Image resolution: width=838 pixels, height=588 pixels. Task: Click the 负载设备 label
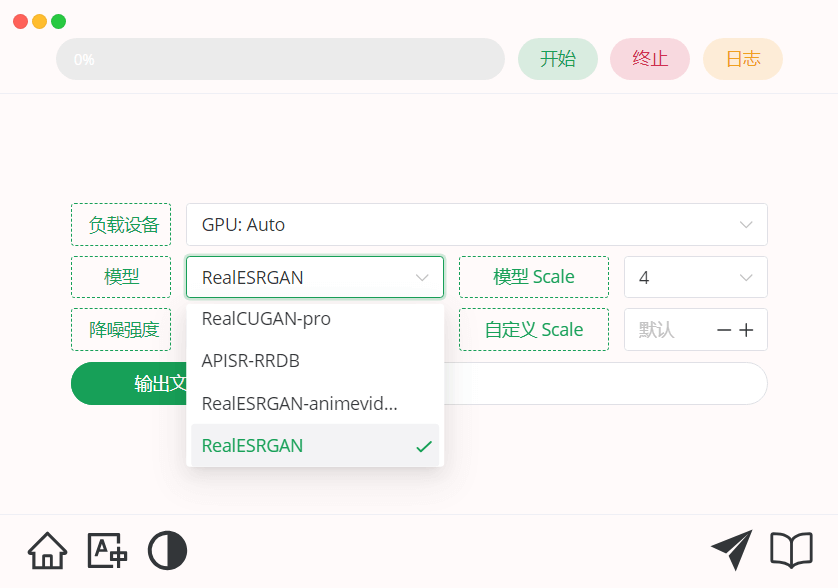(x=121, y=225)
